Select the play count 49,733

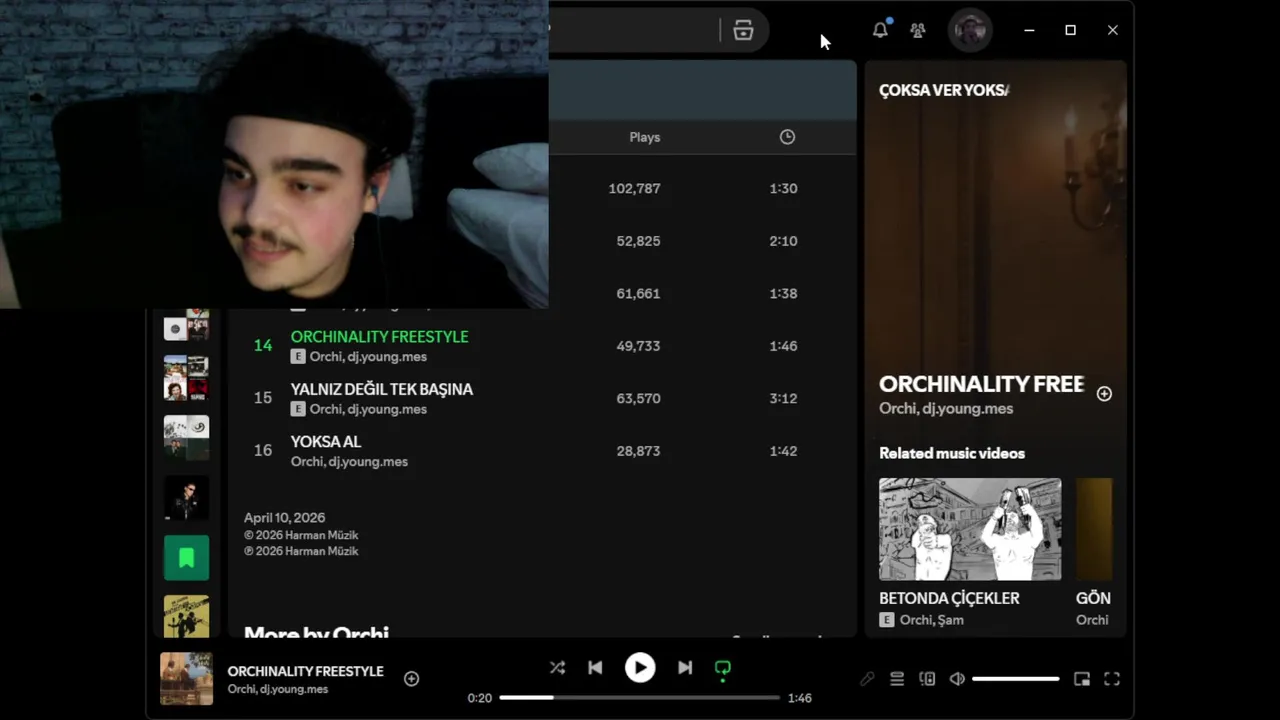pyautogui.click(x=638, y=346)
